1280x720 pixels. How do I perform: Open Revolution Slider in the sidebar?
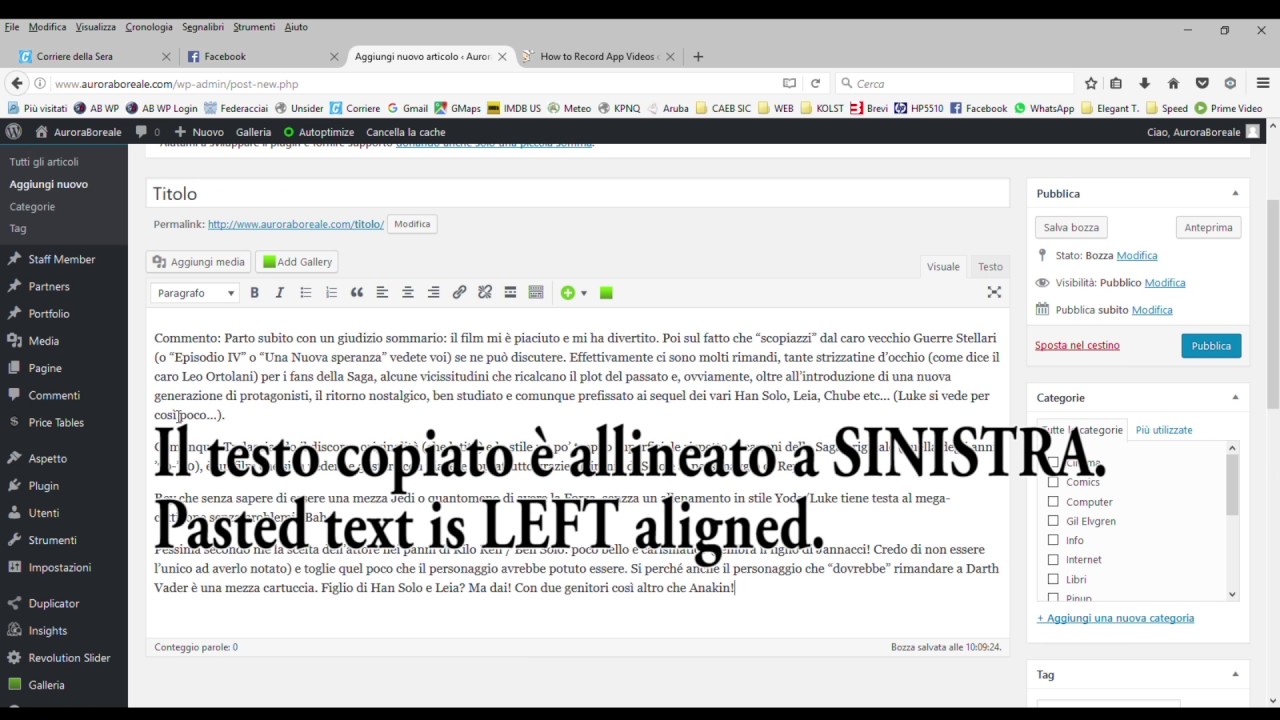point(69,658)
